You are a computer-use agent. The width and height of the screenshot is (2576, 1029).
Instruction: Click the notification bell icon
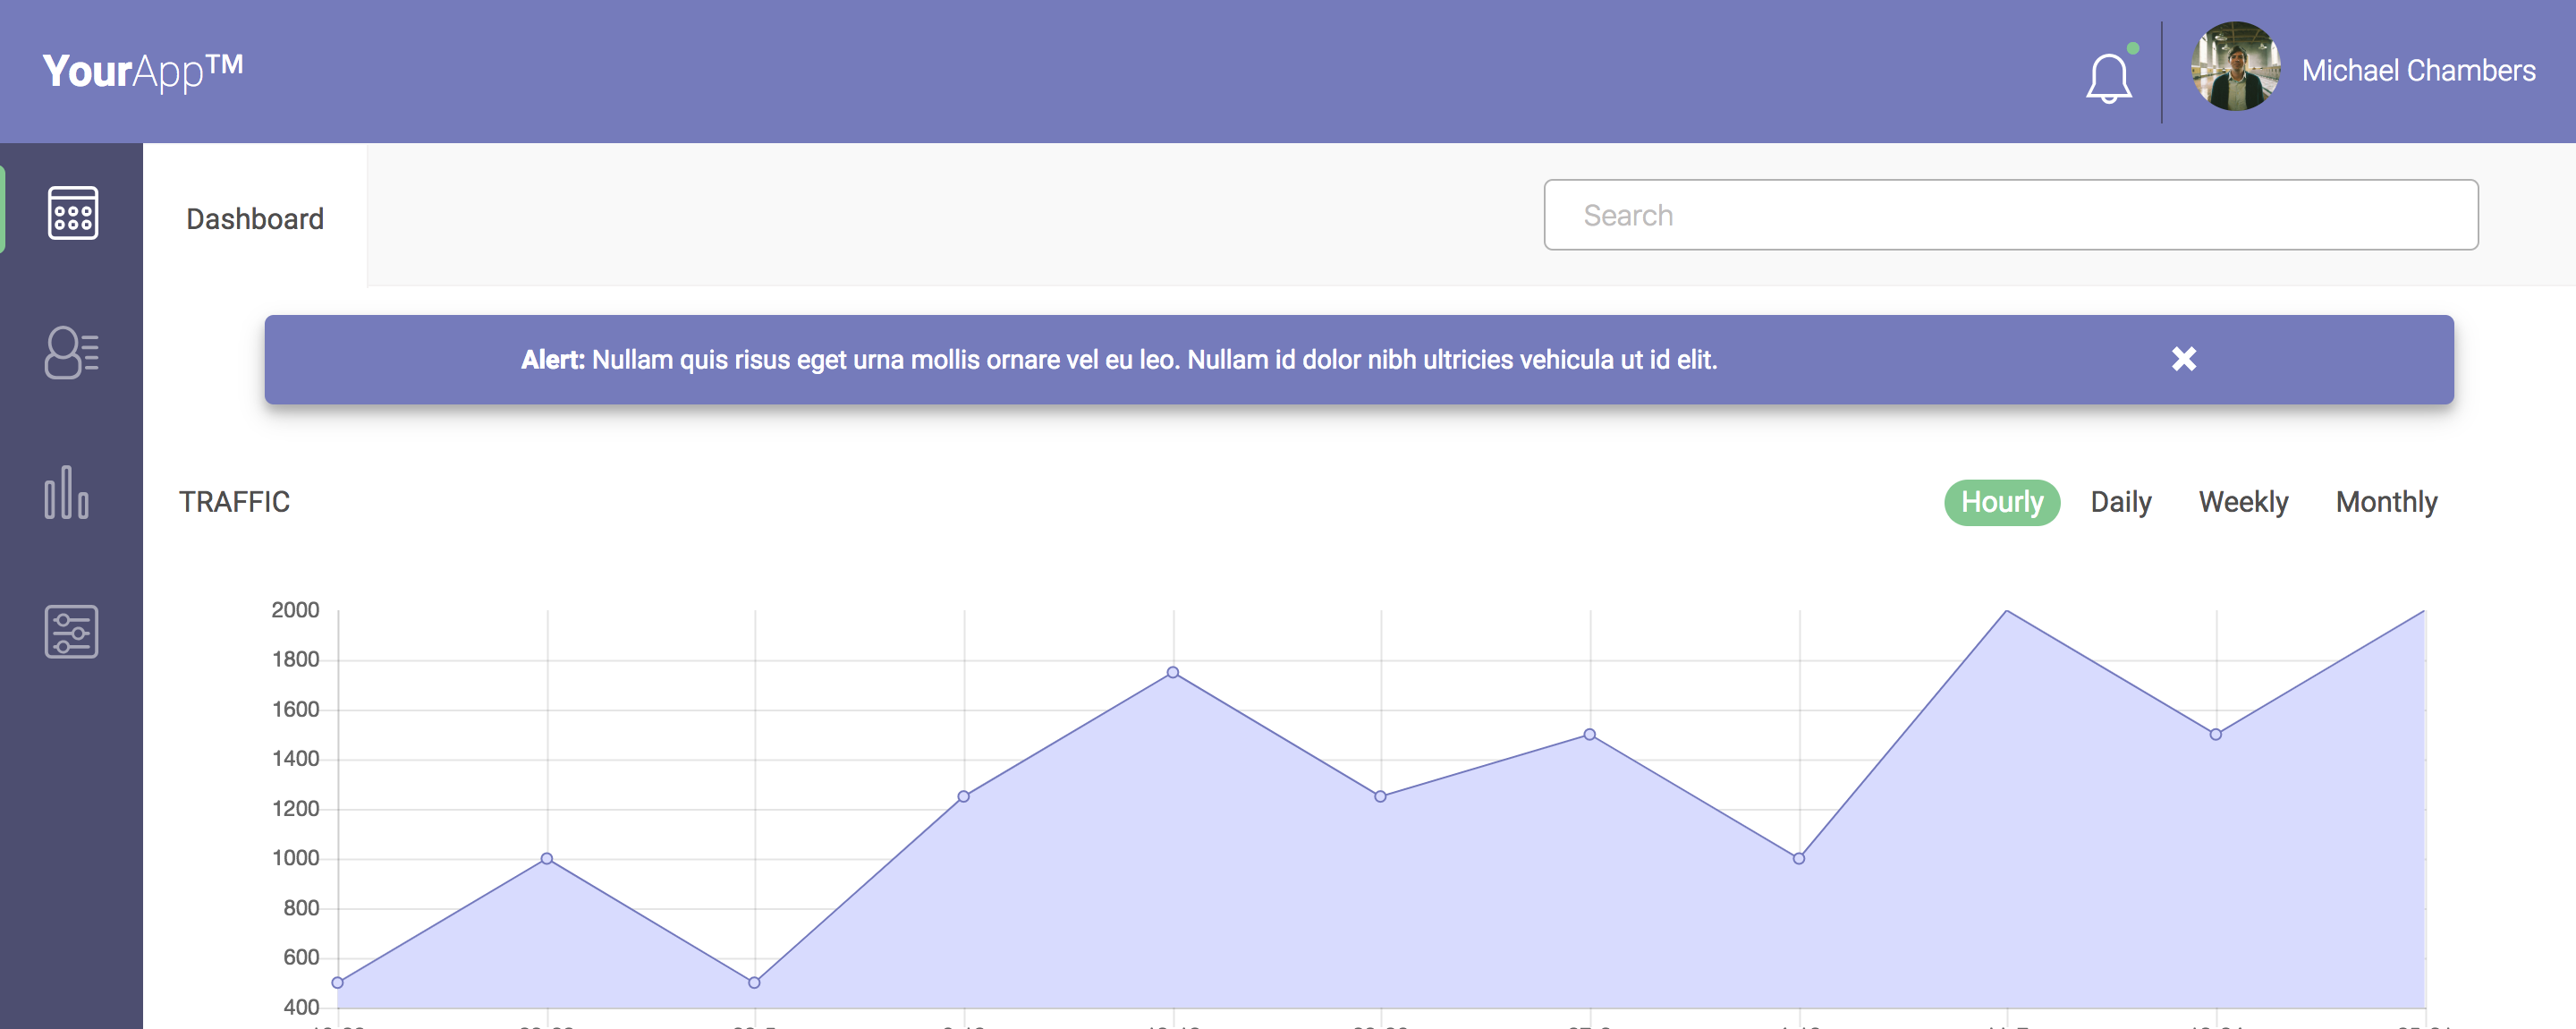(x=2108, y=77)
